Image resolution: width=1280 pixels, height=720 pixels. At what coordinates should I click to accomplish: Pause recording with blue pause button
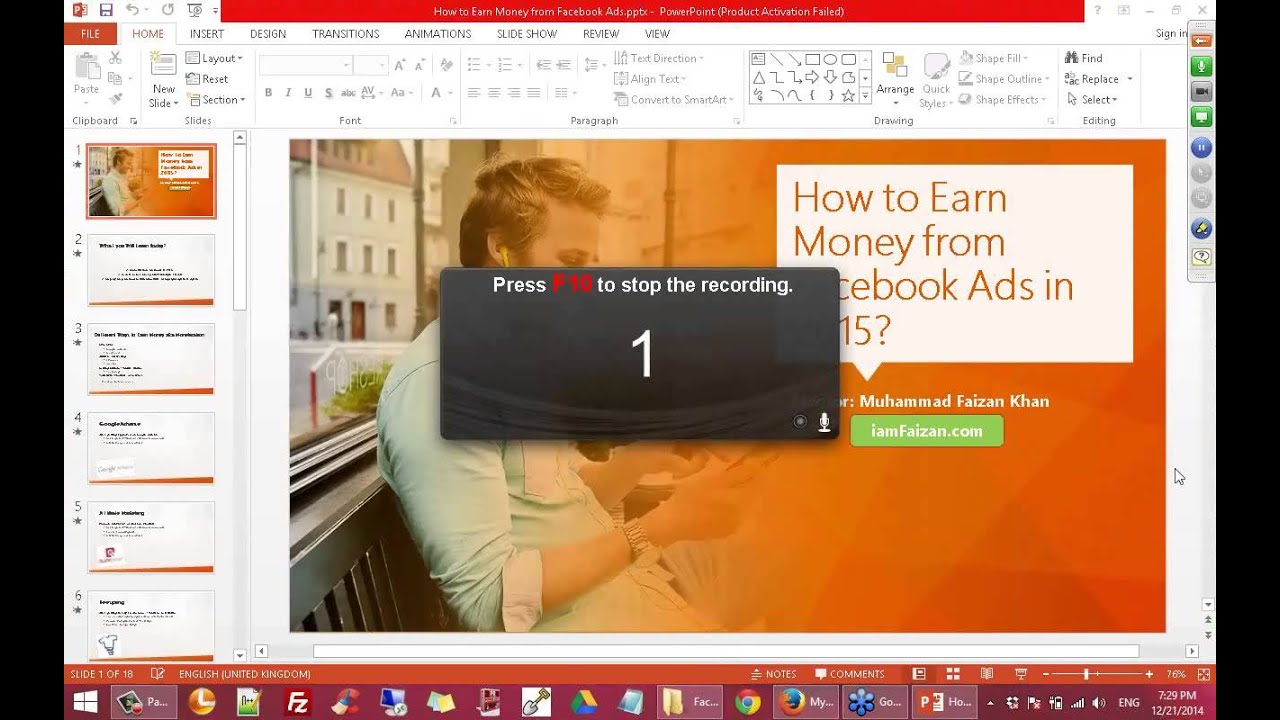tap(1201, 148)
